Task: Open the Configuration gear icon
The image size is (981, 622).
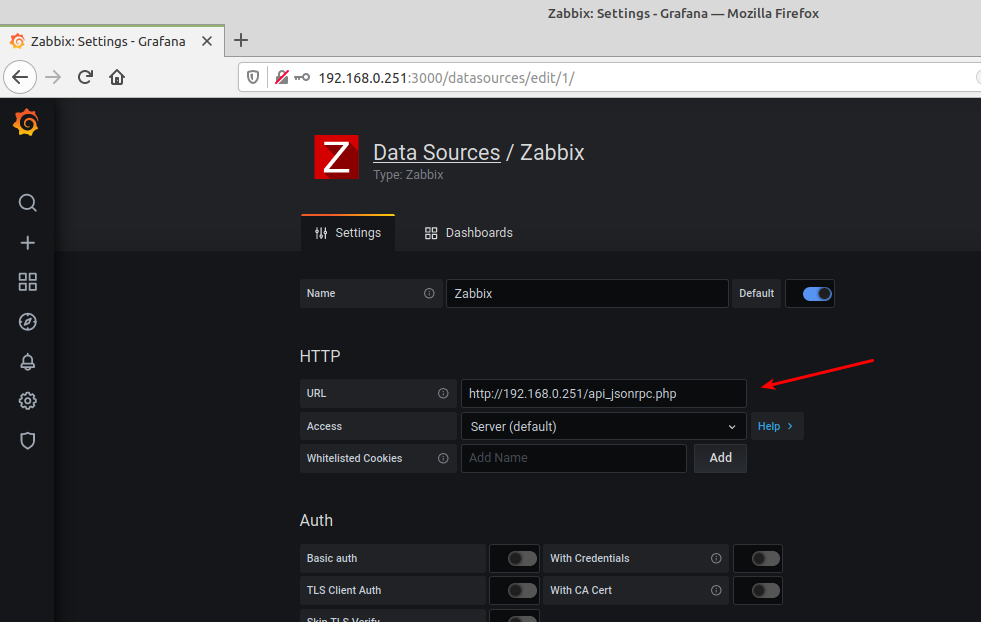Action: [x=28, y=401]
